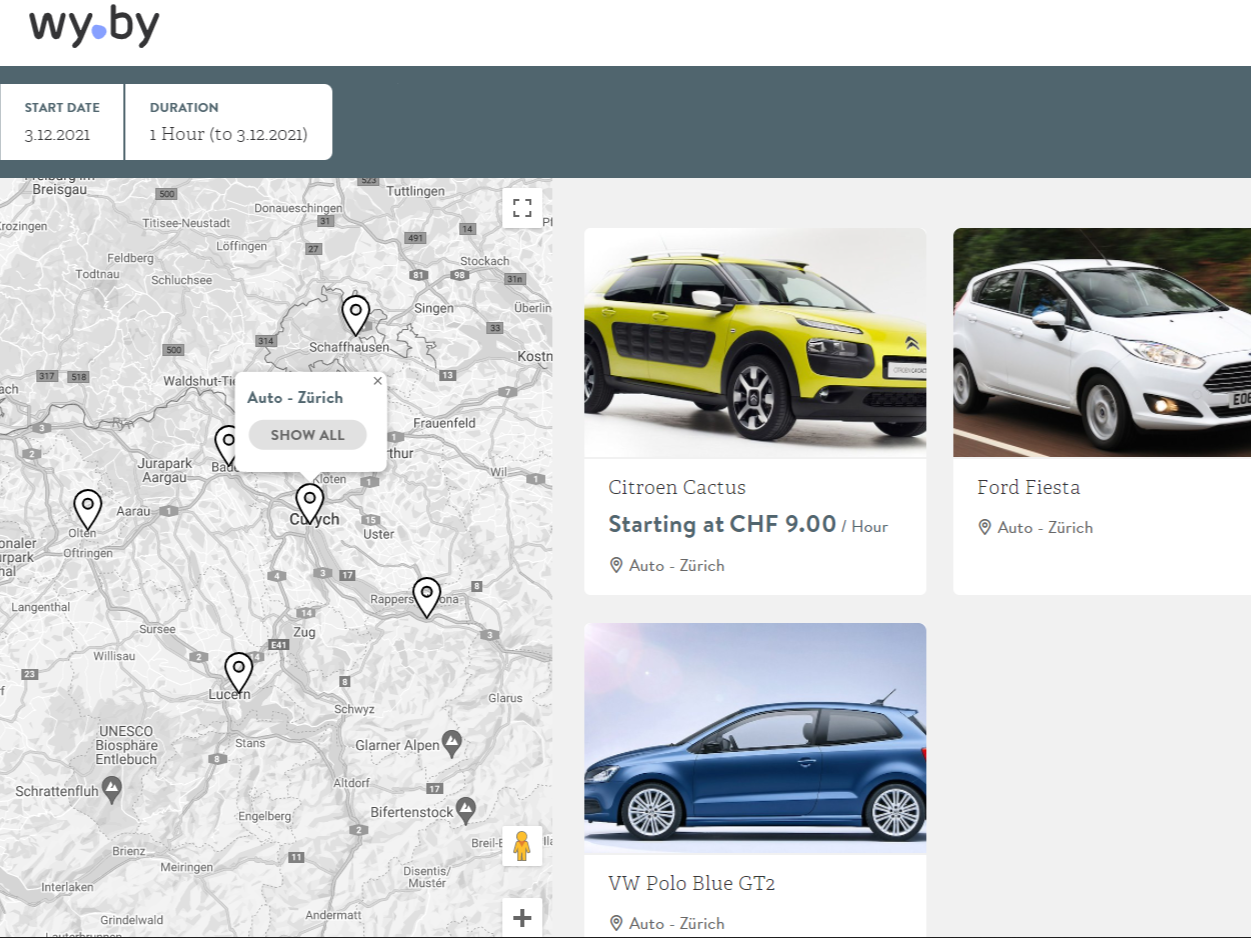
Task: Toggle fullscreen map view
Action: click(522, 208)
